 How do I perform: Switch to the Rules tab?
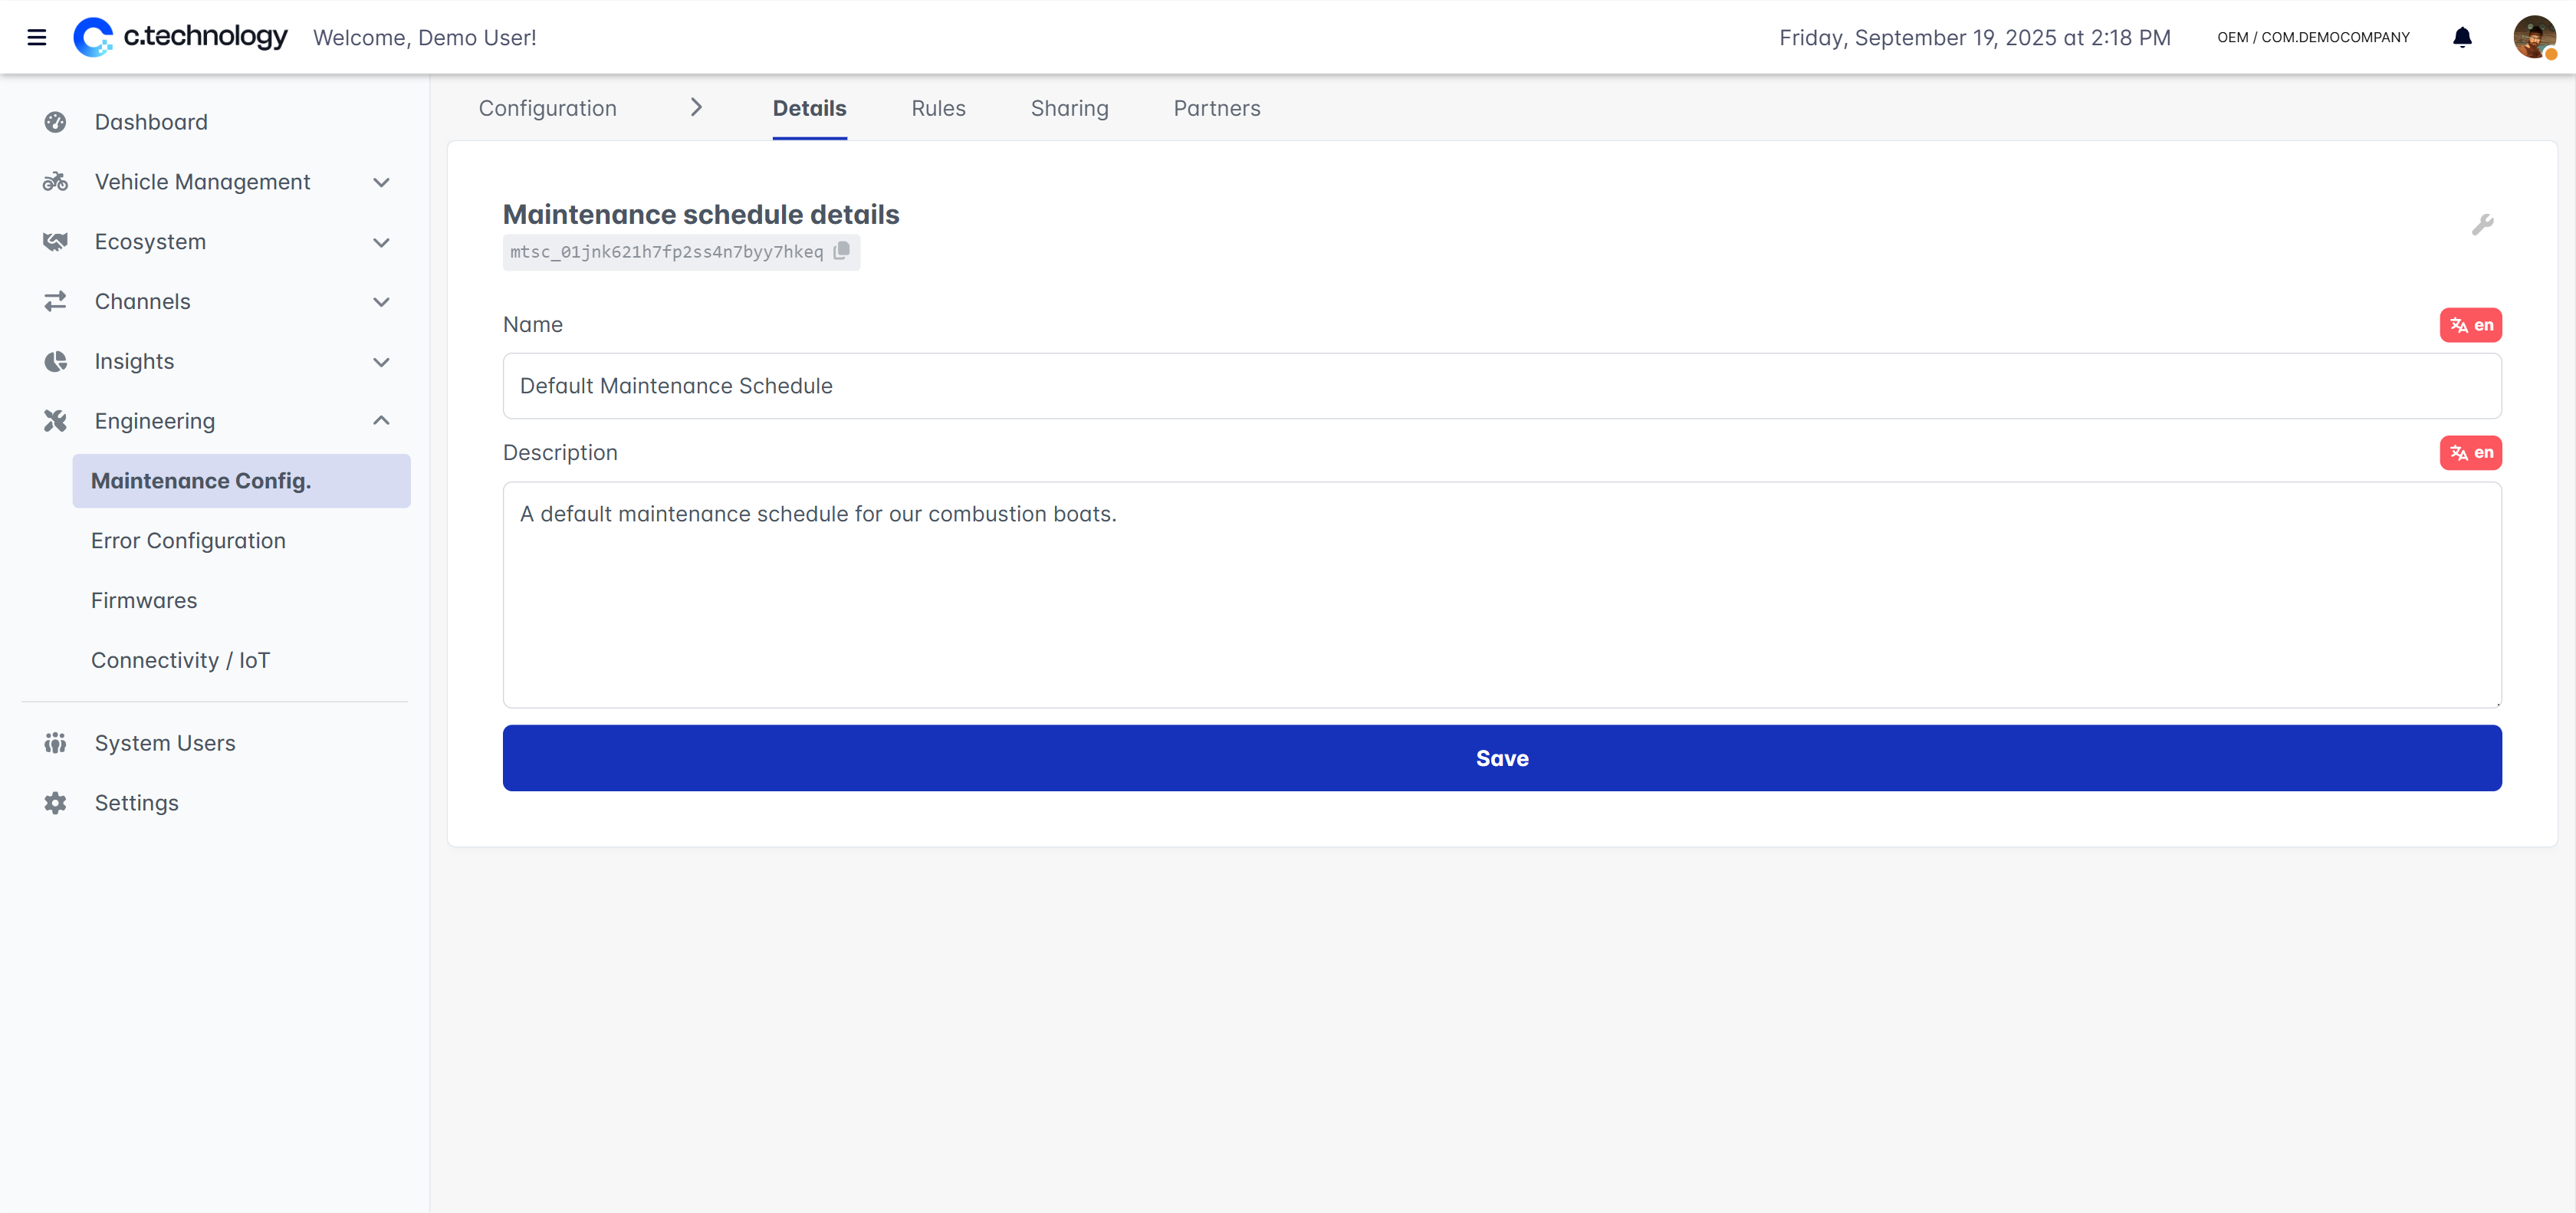tap(938, 108)
